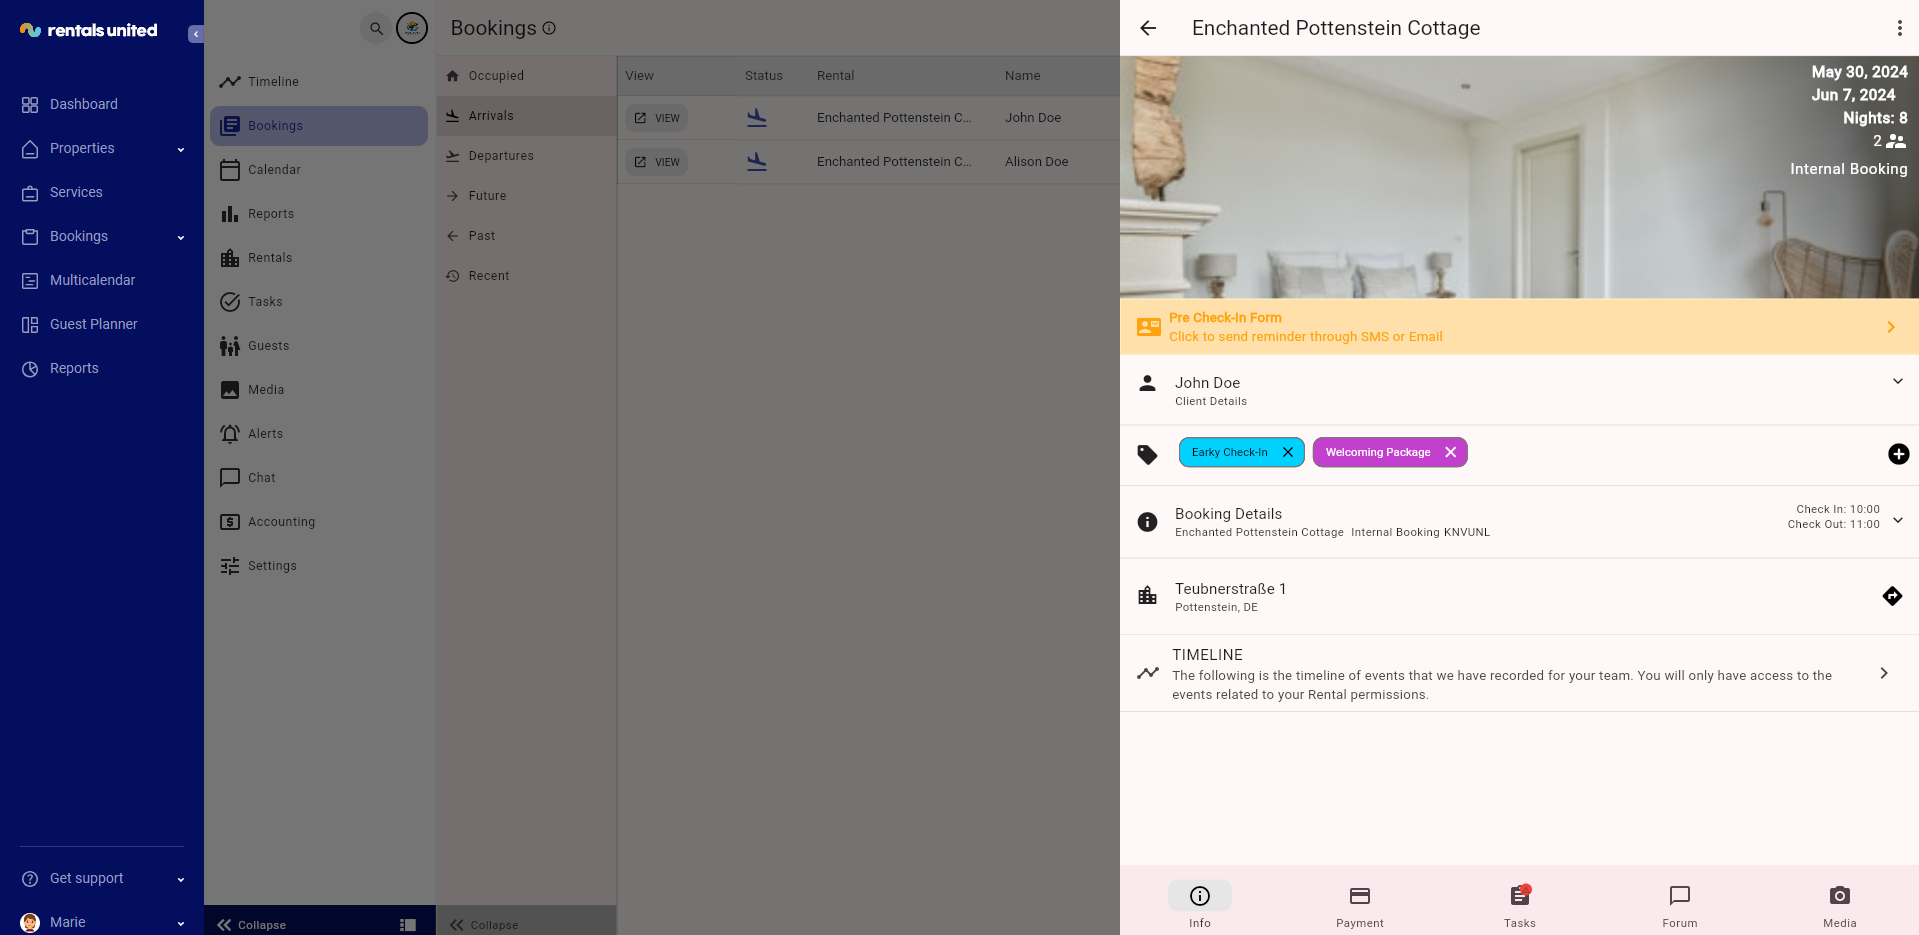The height and width of the screenshot is (935, 1919).
Task: Select Future bookings filter
Action: (526, 196)
